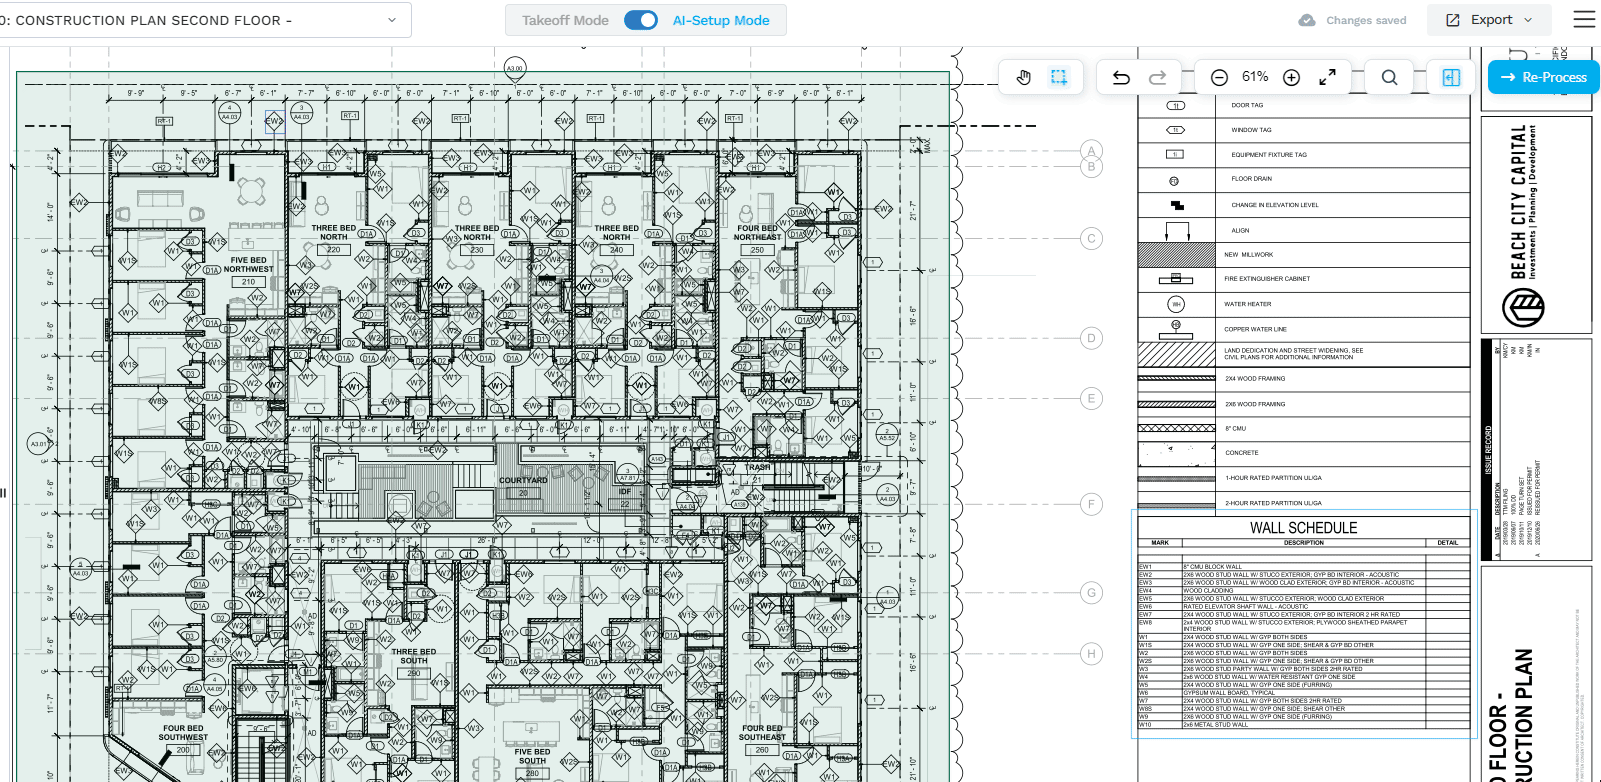
Task: Toggle the side panel layout icon
Action: (x=1451, y=77)
